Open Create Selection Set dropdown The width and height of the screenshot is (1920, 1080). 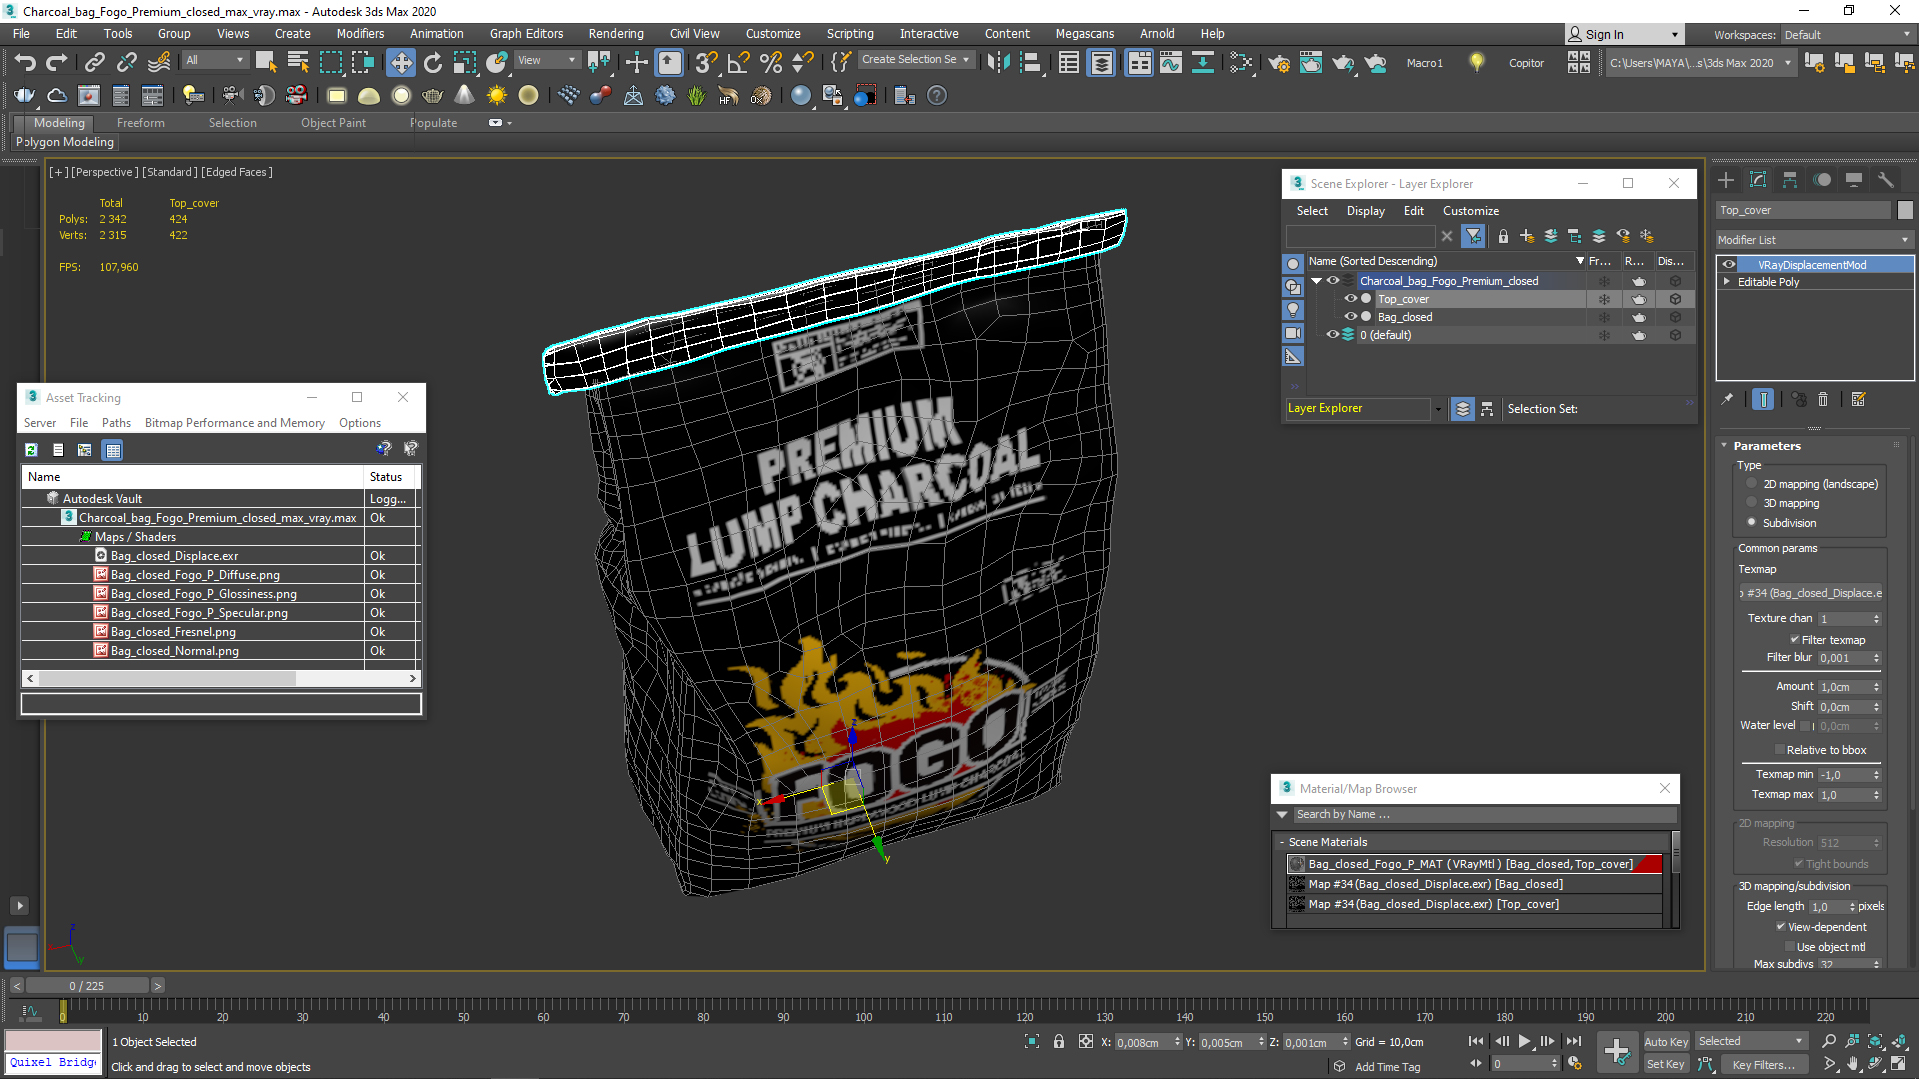pyautogui.click(x=915, y=60)
